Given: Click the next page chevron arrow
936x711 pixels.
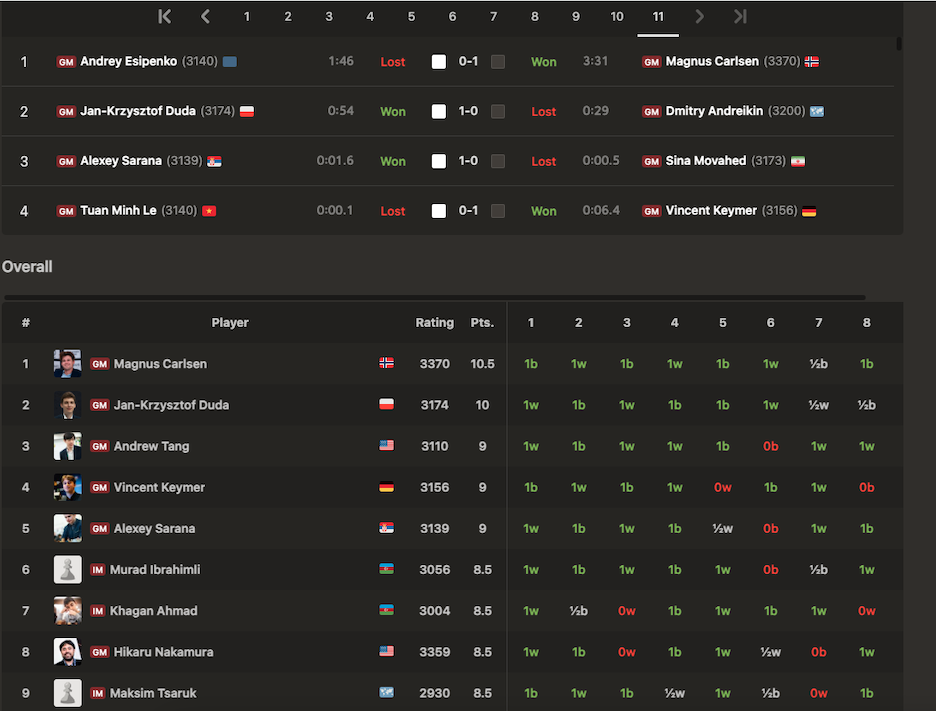Looking at the screenshot, I should point(699,16).
